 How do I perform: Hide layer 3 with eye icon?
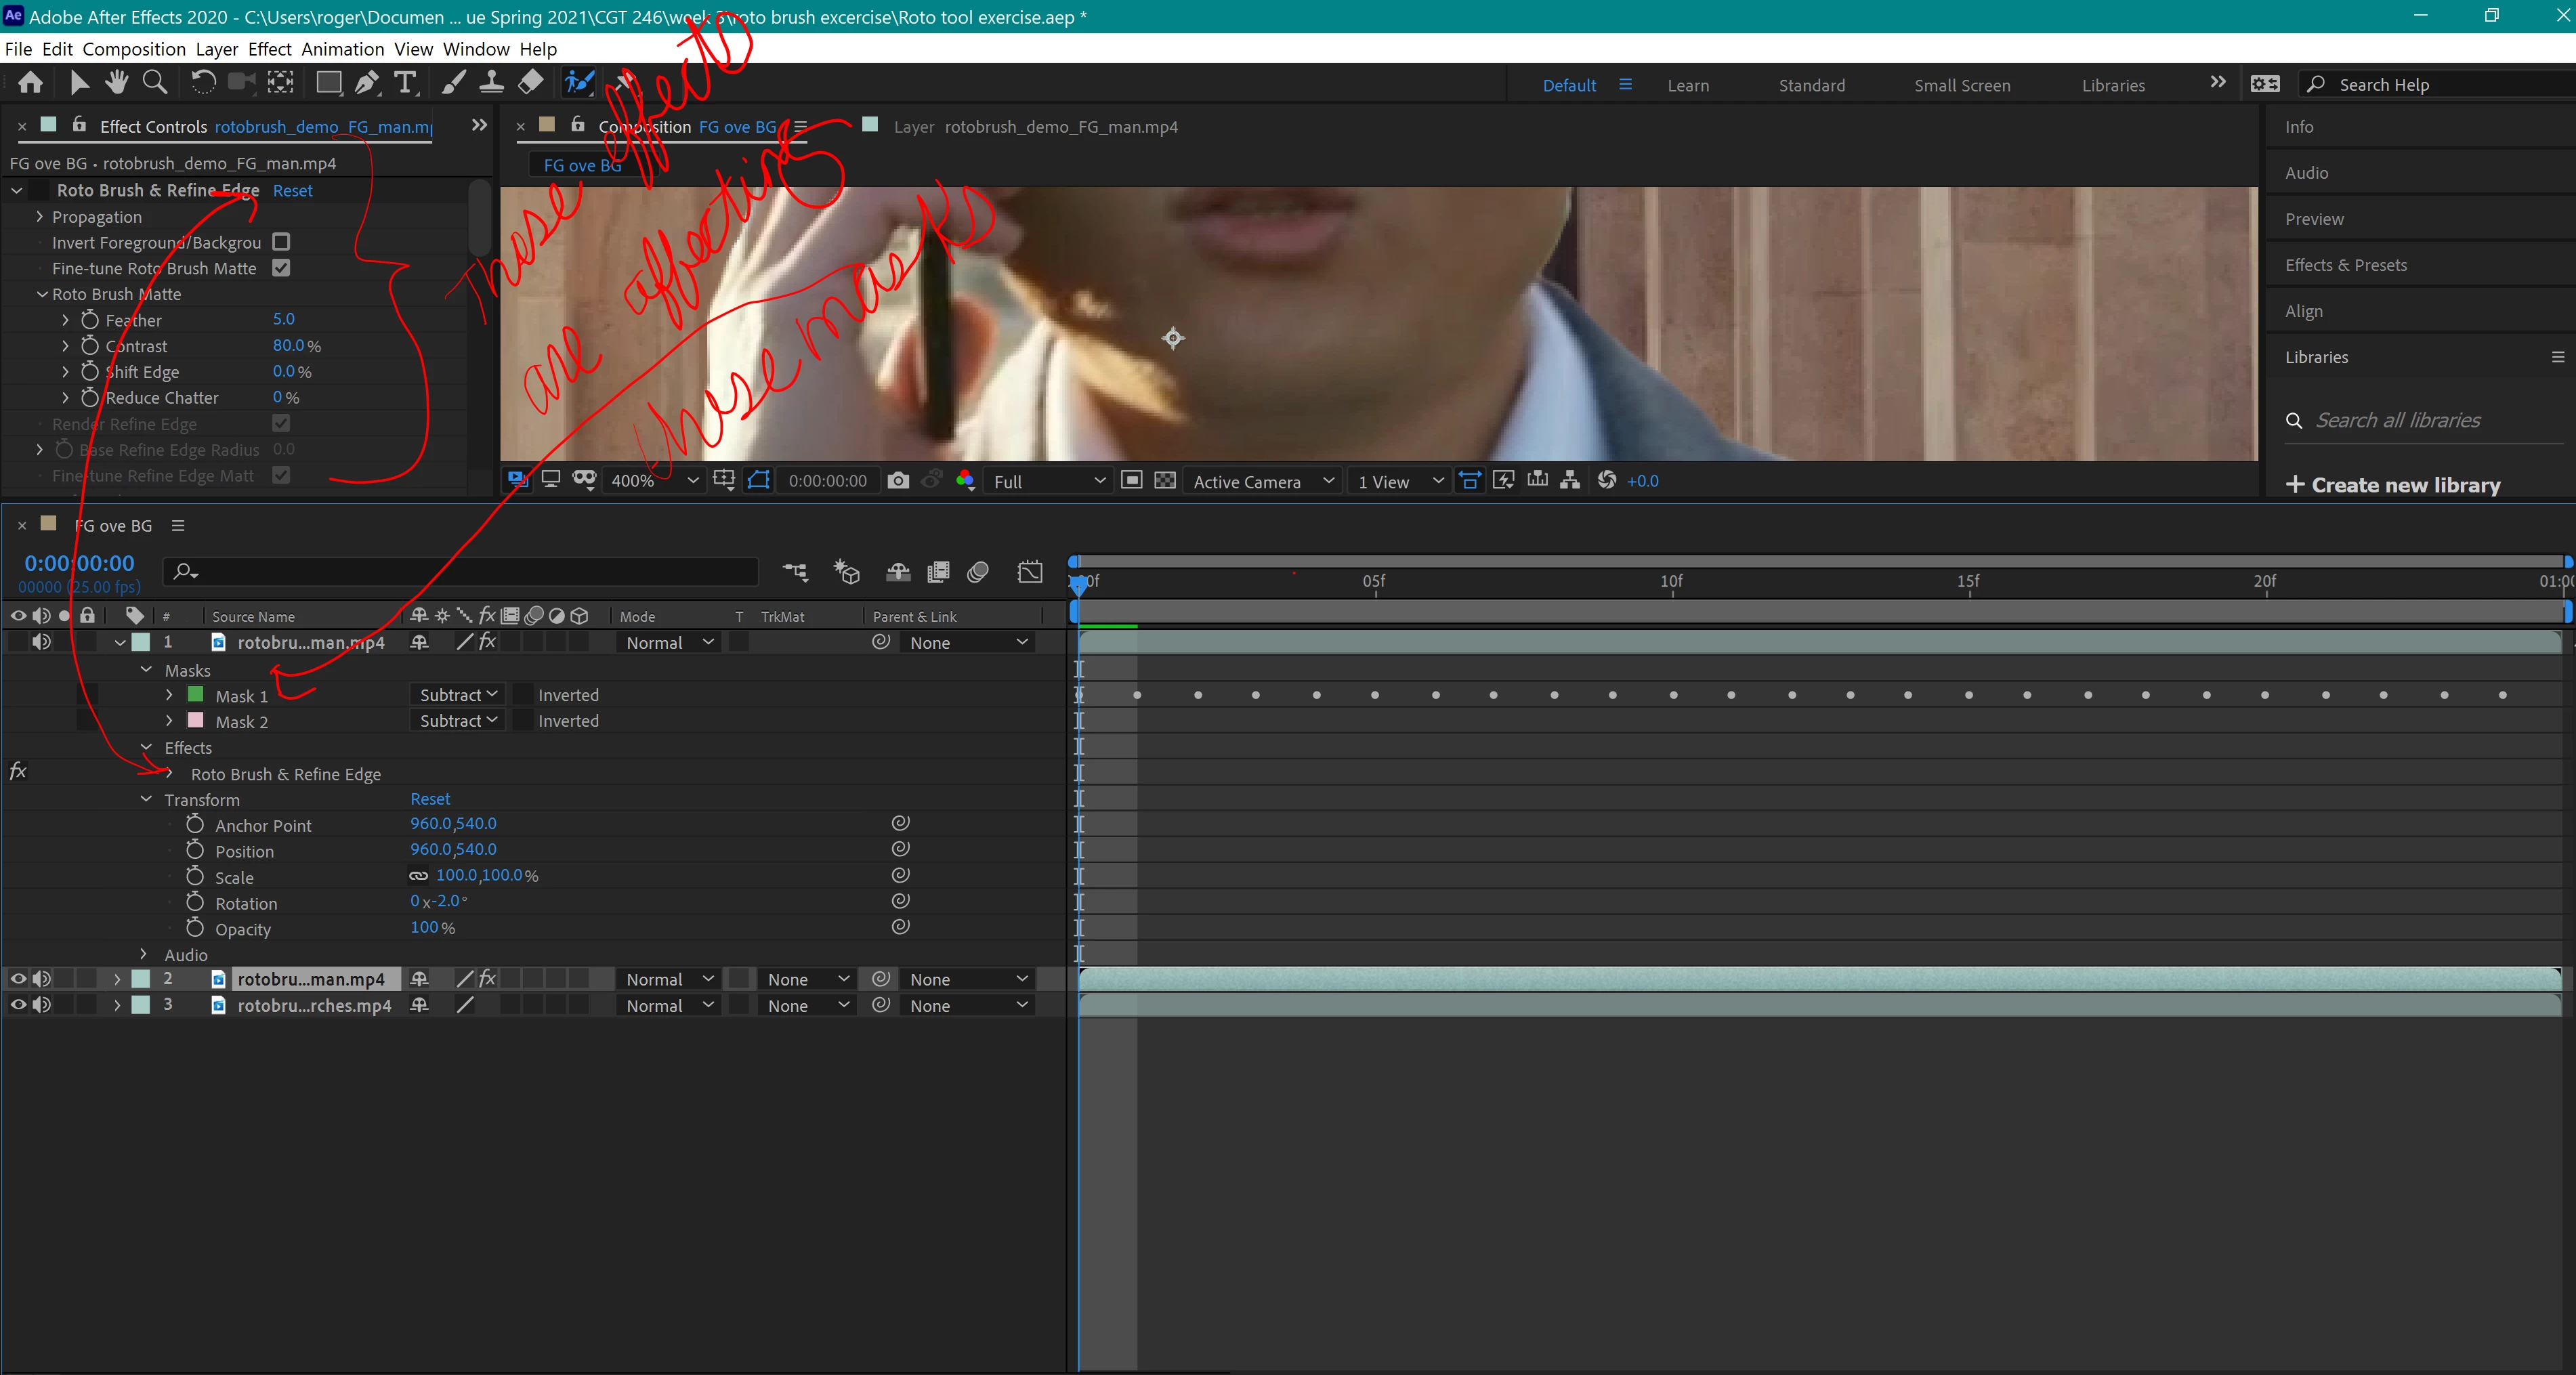[x=18, y=1005]
